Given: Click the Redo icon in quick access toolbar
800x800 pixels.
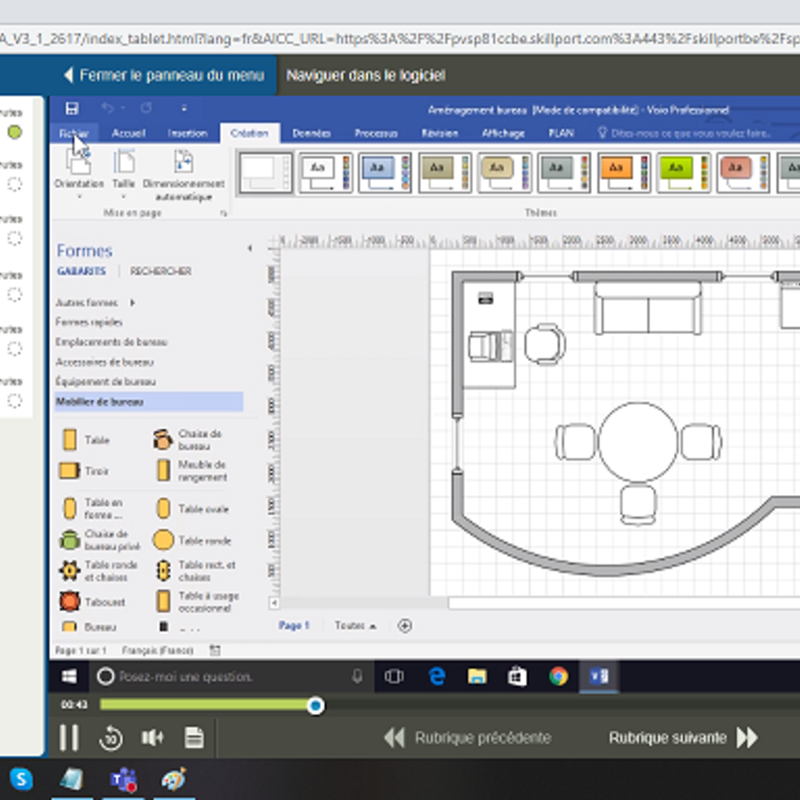Looking at the screenshot, I should click(x=146, y=108).
